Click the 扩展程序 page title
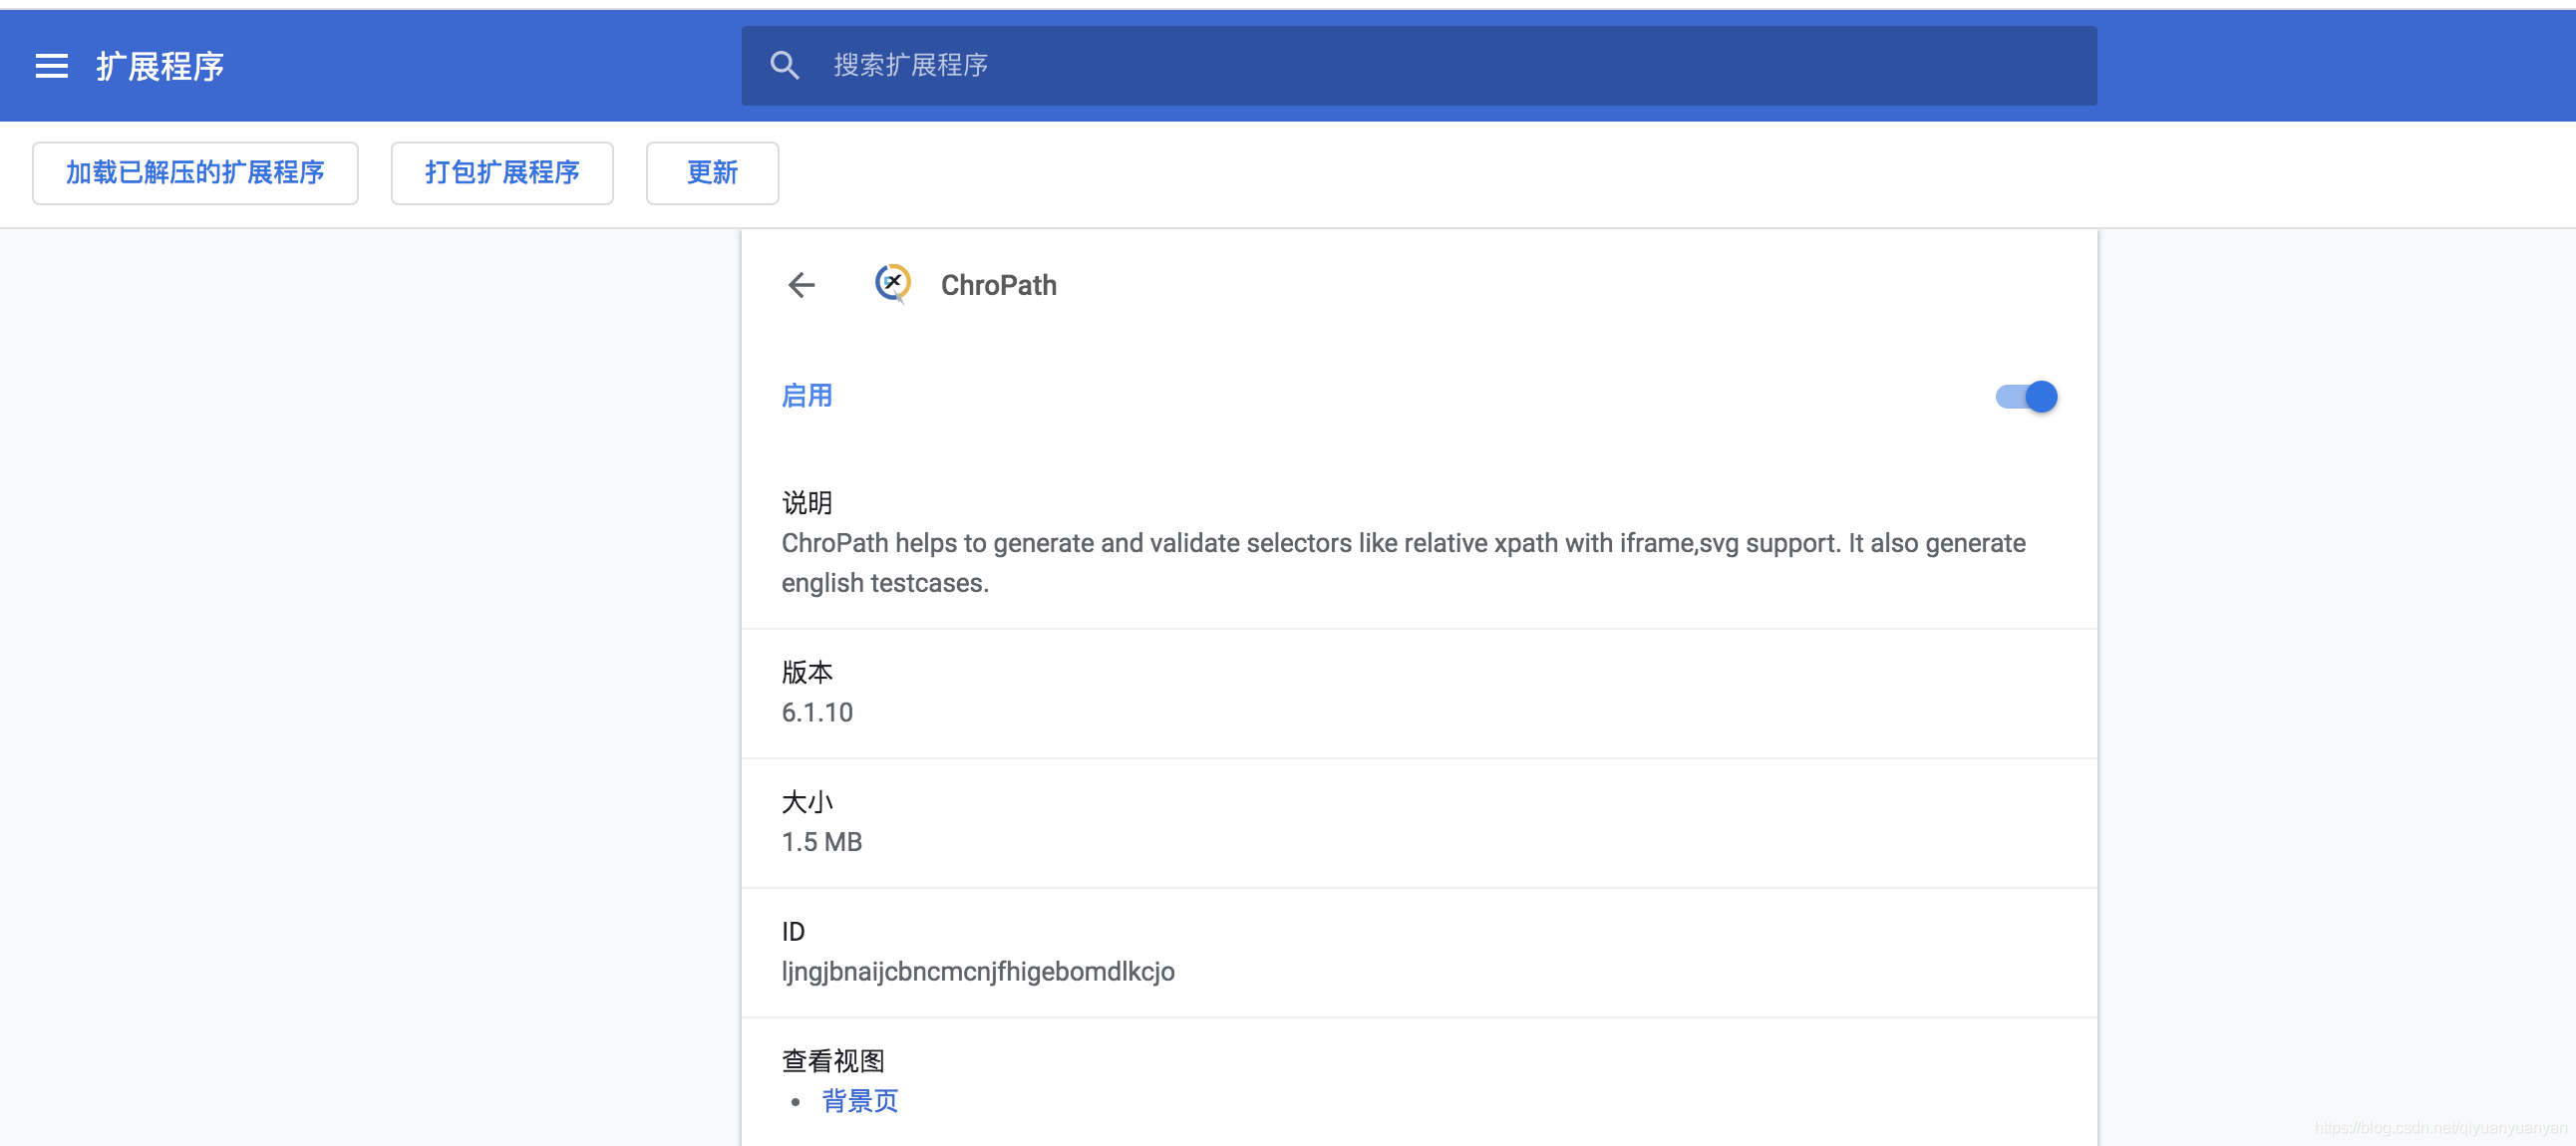The height and width of the screenshot is (1146, 2576). pos(160,66)
